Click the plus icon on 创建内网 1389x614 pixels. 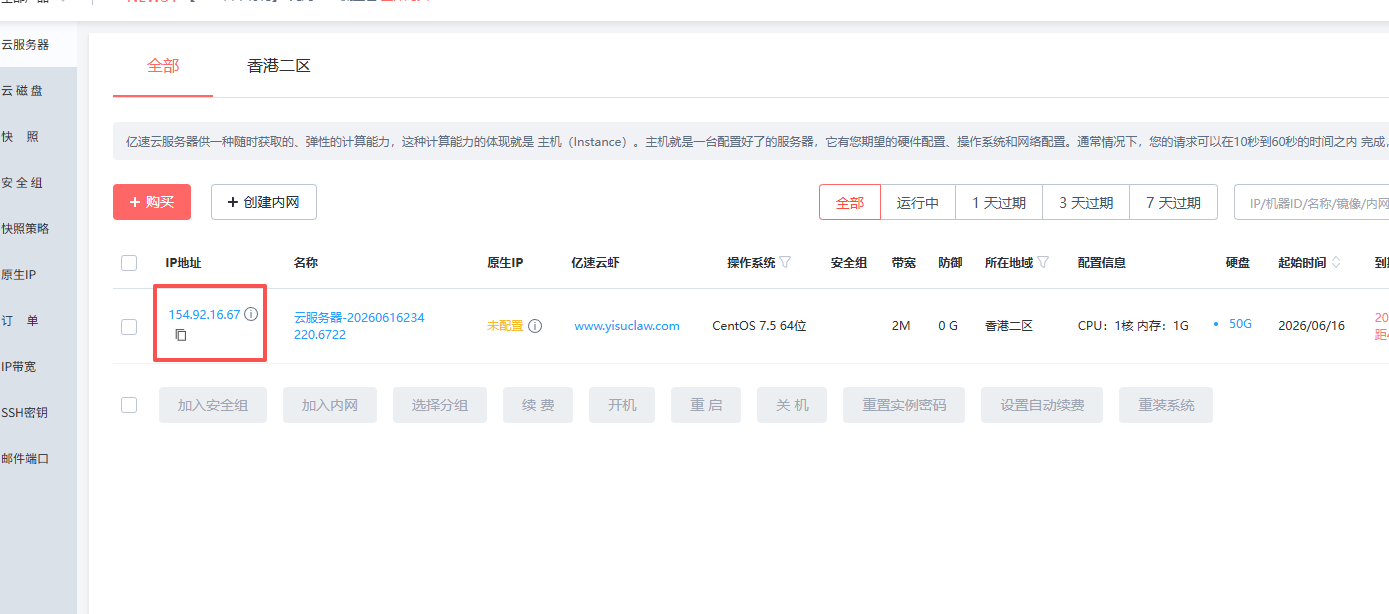[233, 202]
